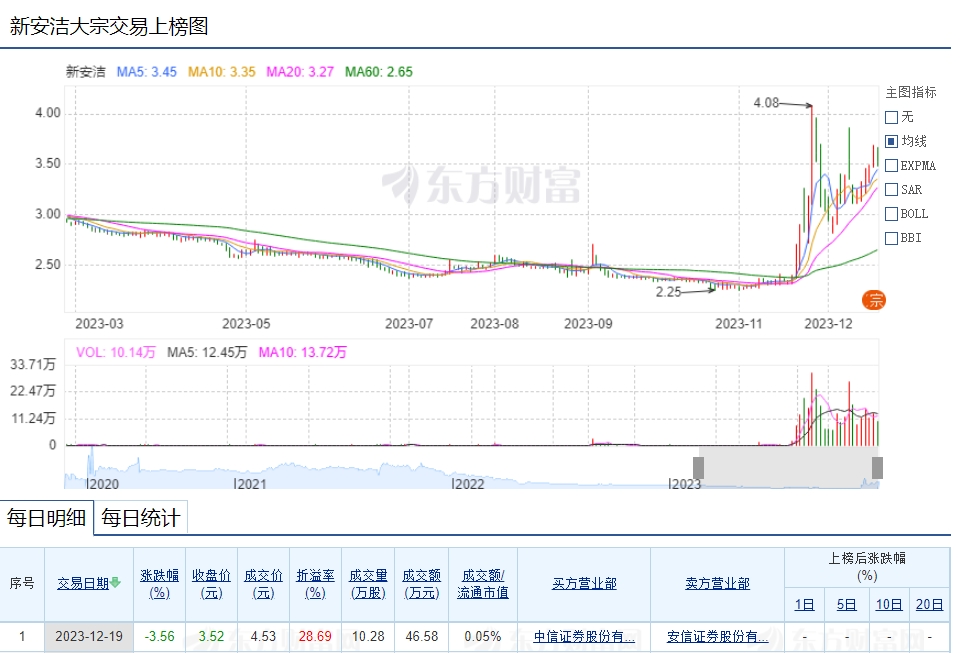Sort by the 折溢率 column header
The image size is (960, 653).
(315, 583)
